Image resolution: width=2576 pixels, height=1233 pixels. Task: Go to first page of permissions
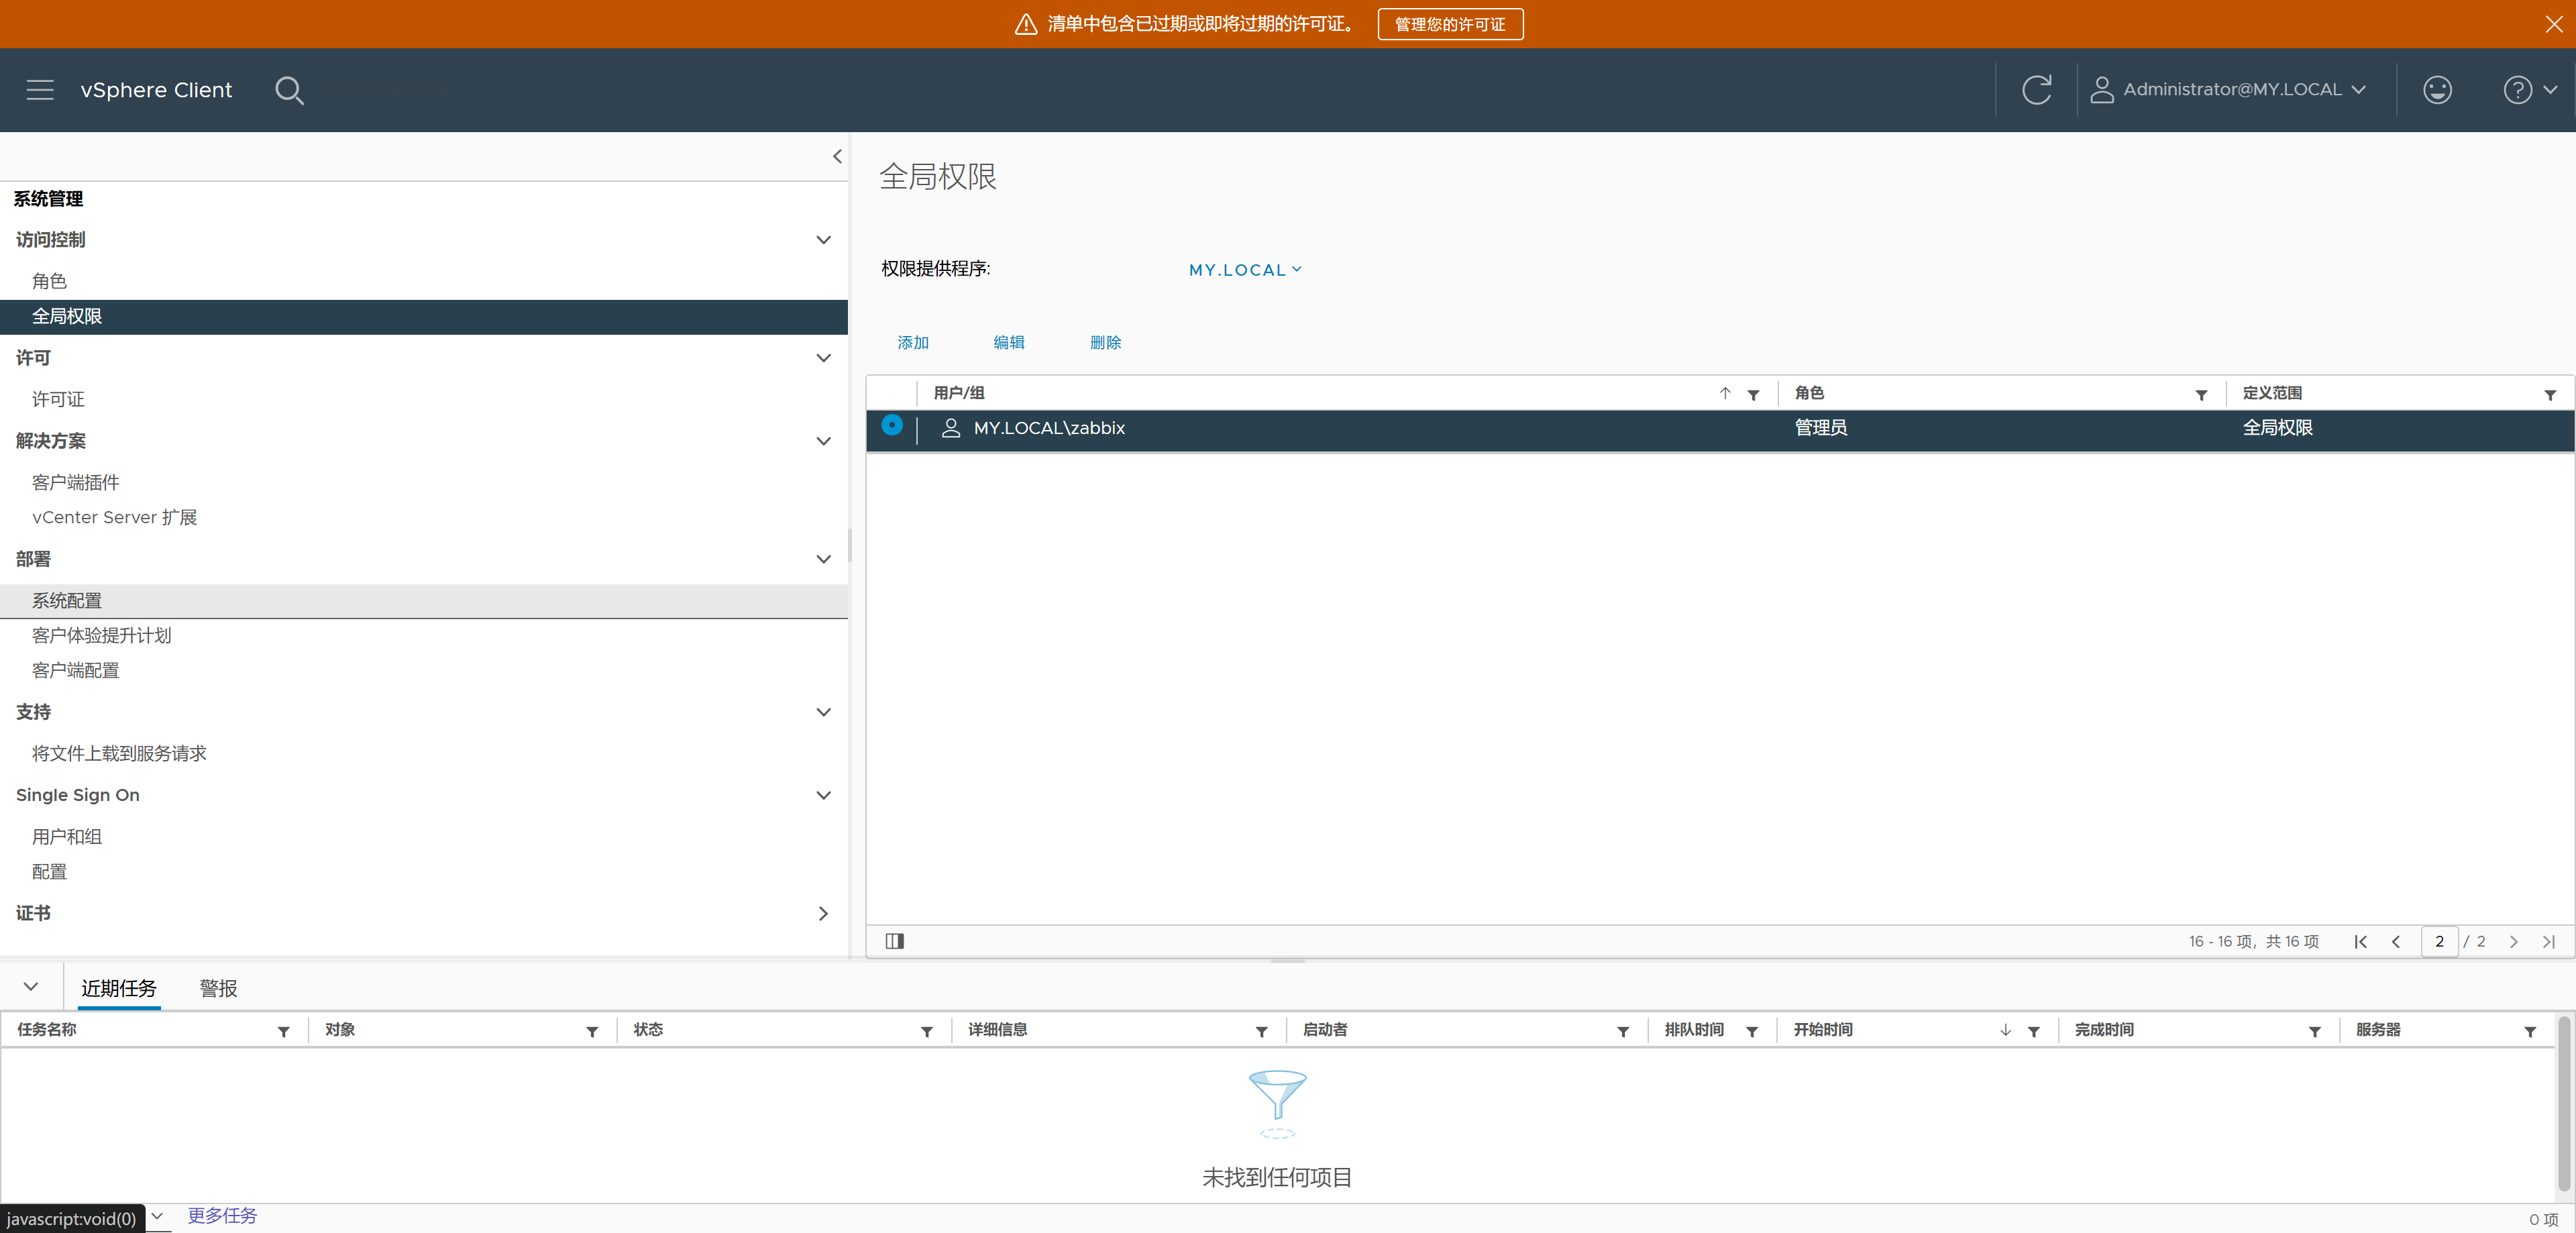point(2360,942)
